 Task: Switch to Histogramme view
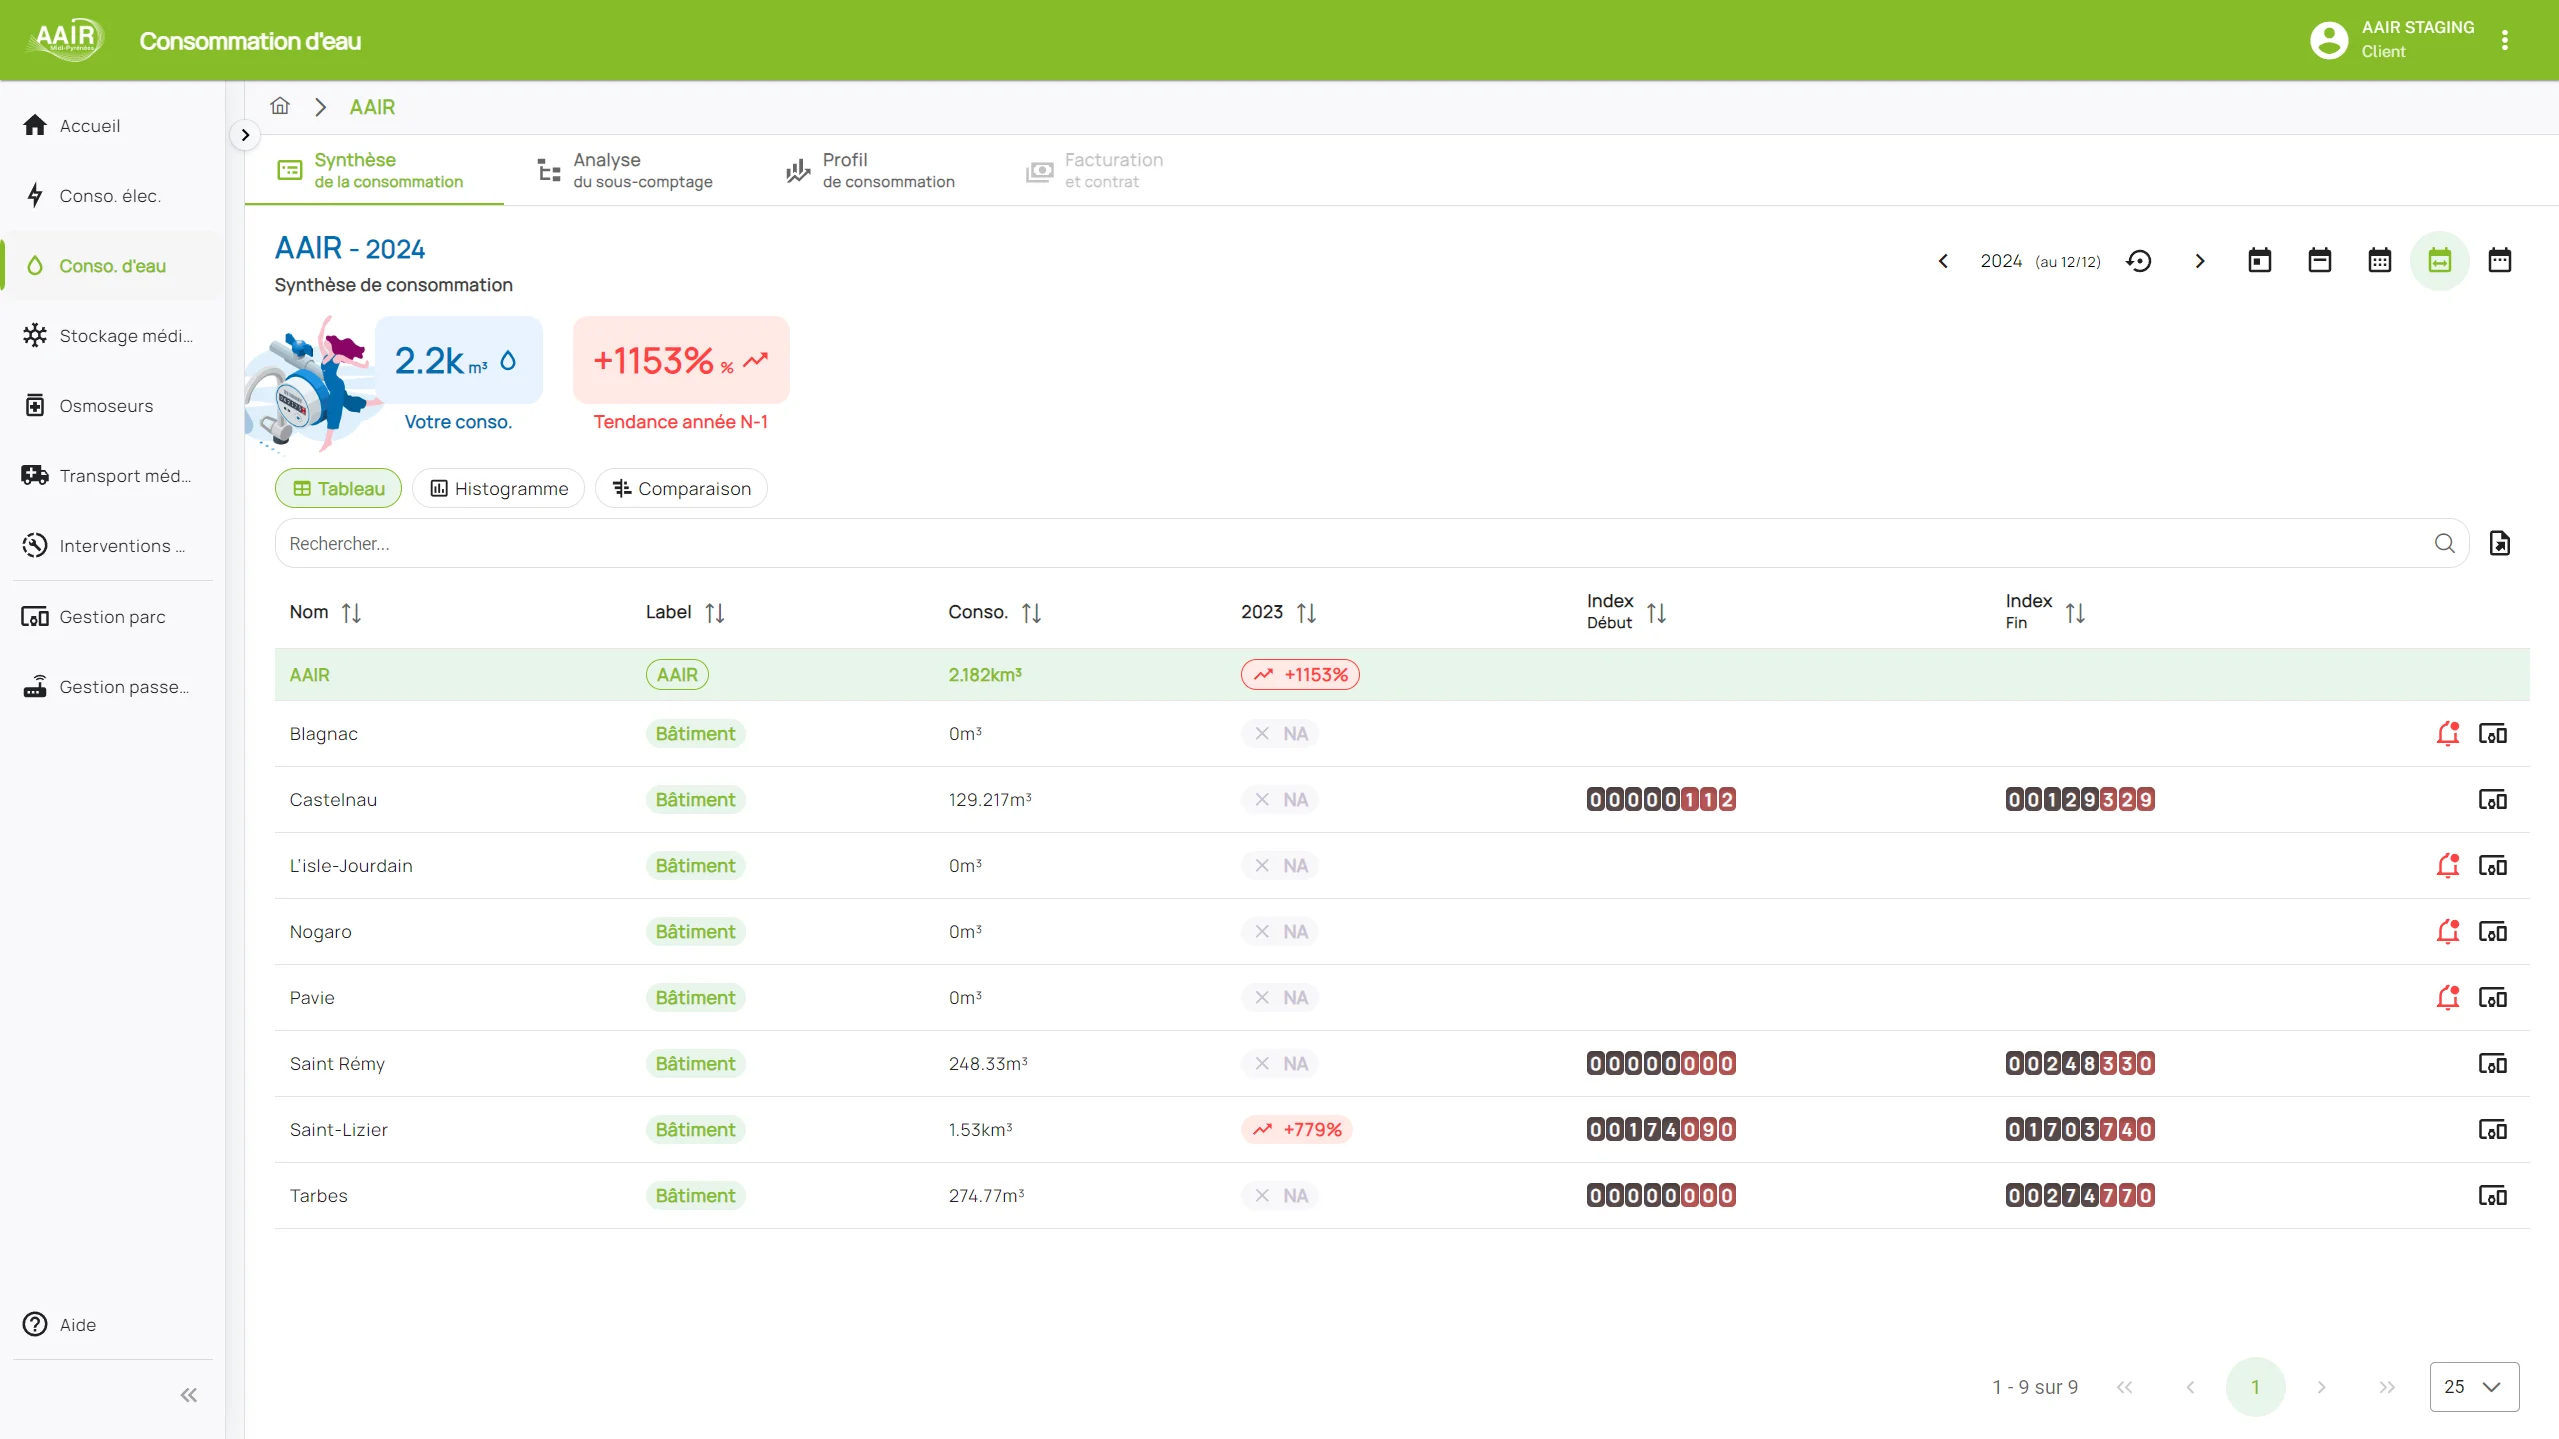[x=498, y=488]
